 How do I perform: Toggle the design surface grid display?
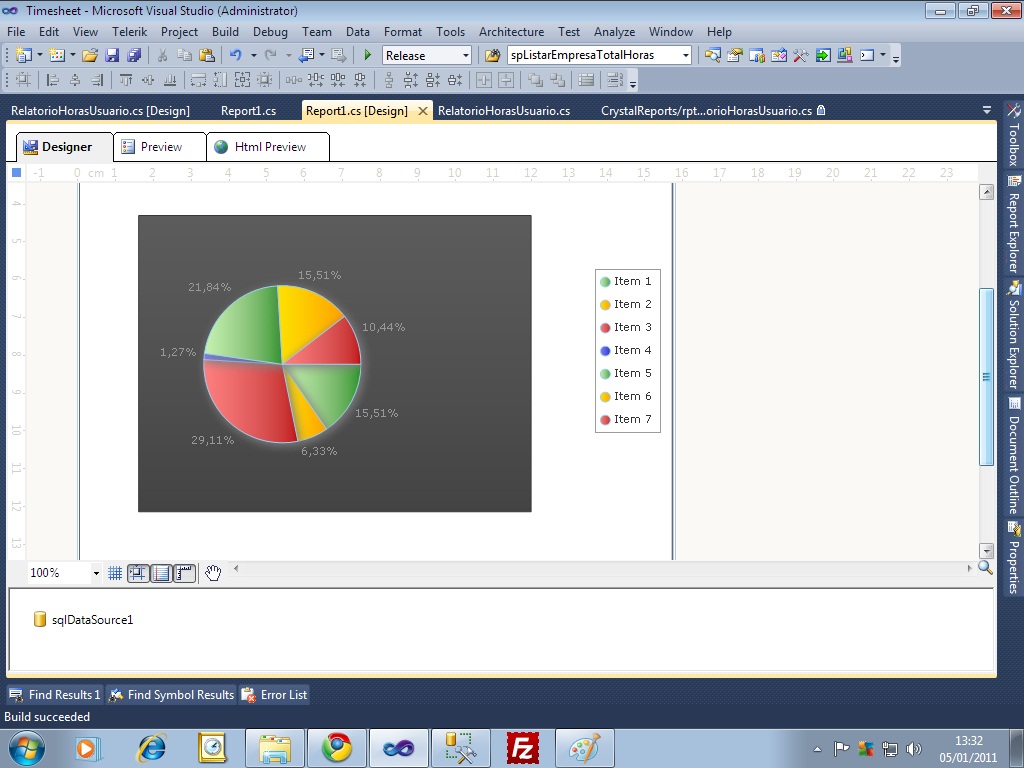[115, 573]
